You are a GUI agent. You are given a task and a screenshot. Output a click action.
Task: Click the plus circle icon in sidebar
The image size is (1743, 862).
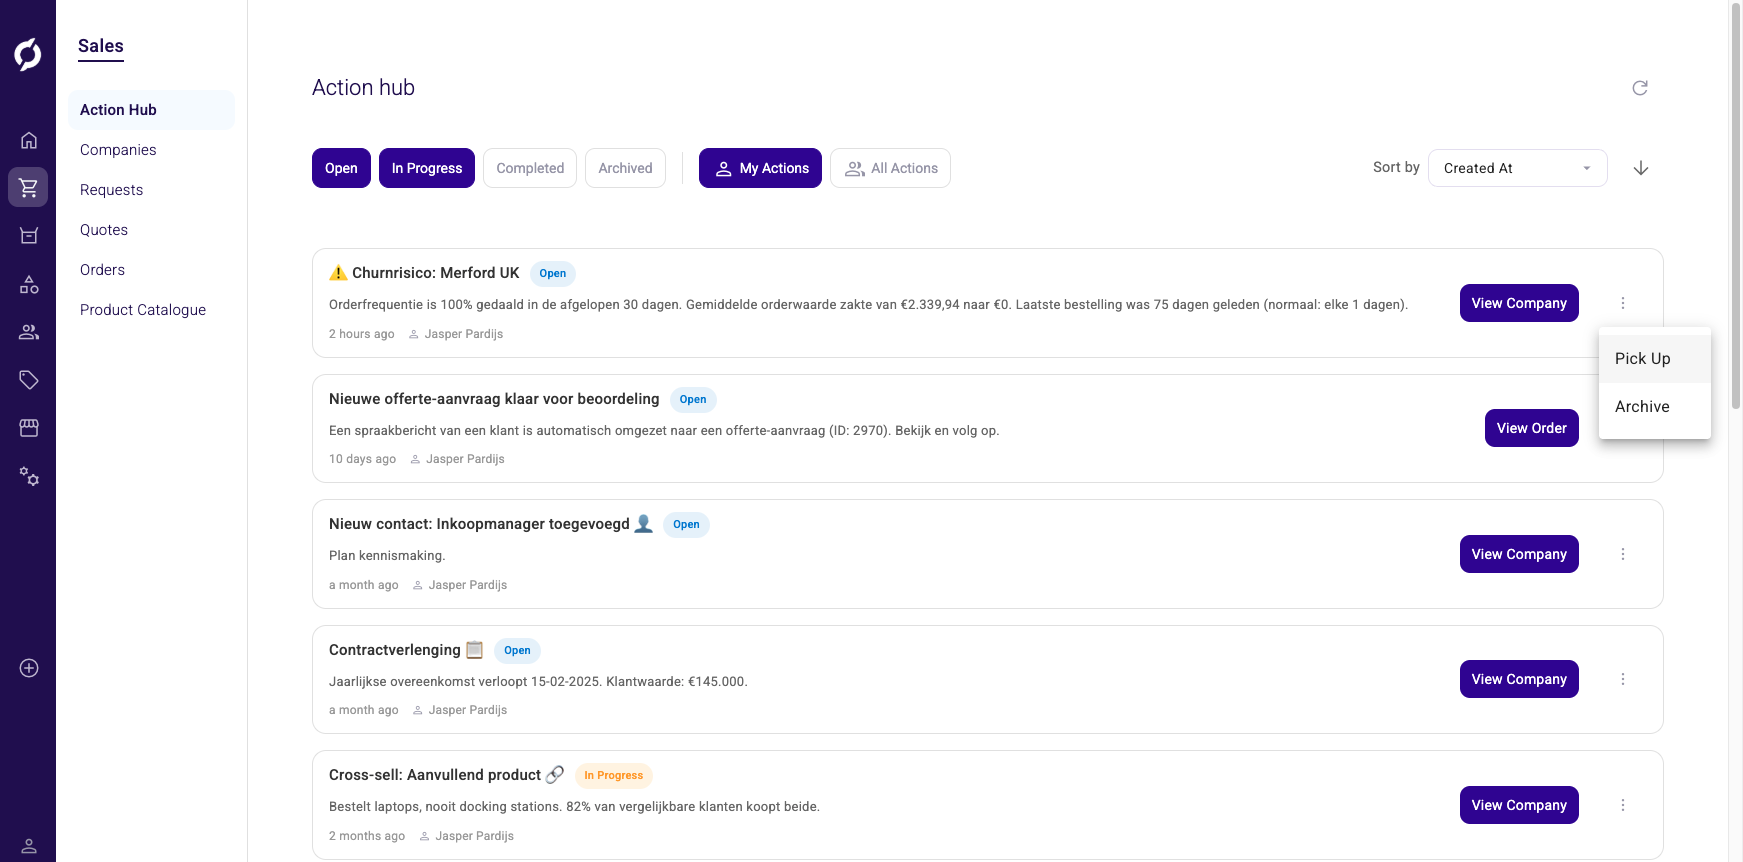pyautogui.click(x=29, y=668)
